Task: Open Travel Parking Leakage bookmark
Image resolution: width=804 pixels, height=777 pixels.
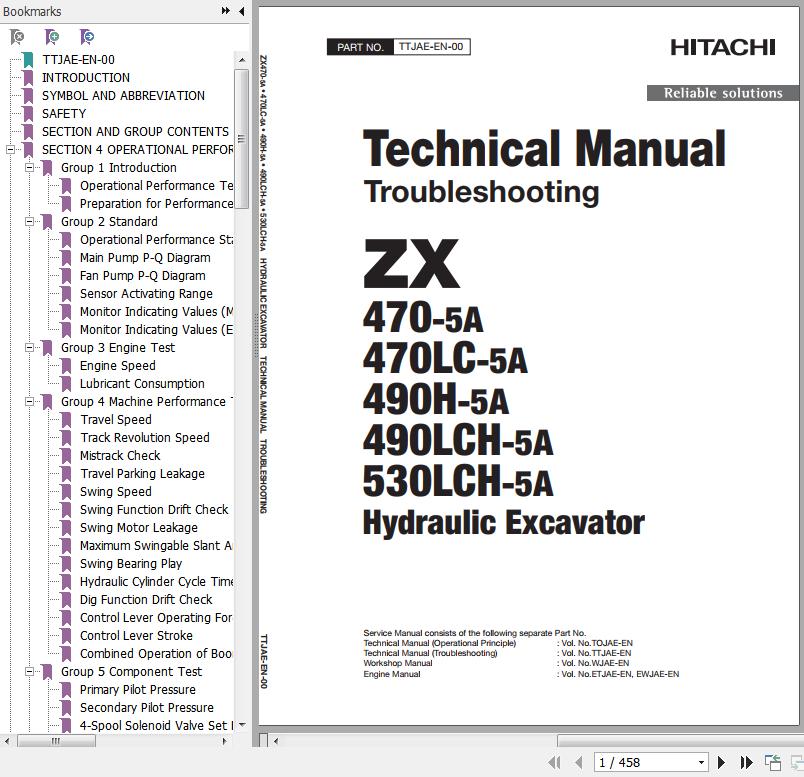Action: (142, 473)
